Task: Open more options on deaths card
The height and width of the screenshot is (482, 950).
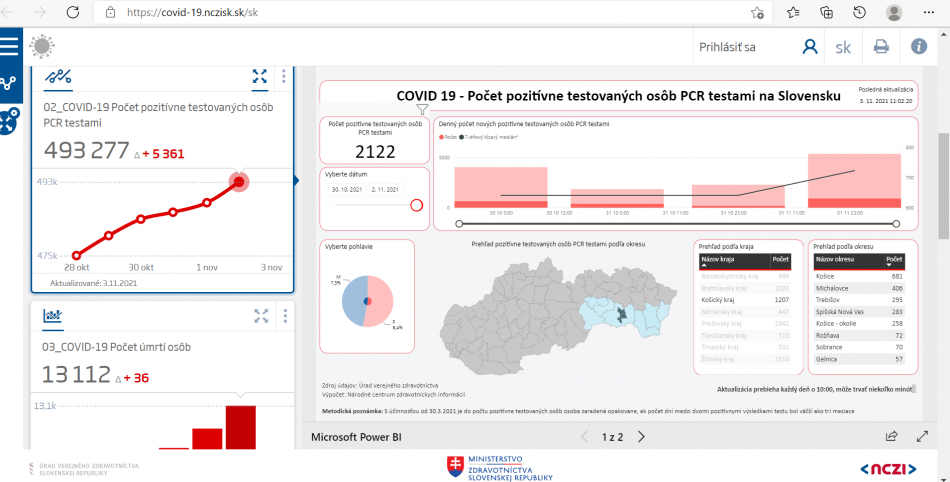Action: click(x=284, y=317)
